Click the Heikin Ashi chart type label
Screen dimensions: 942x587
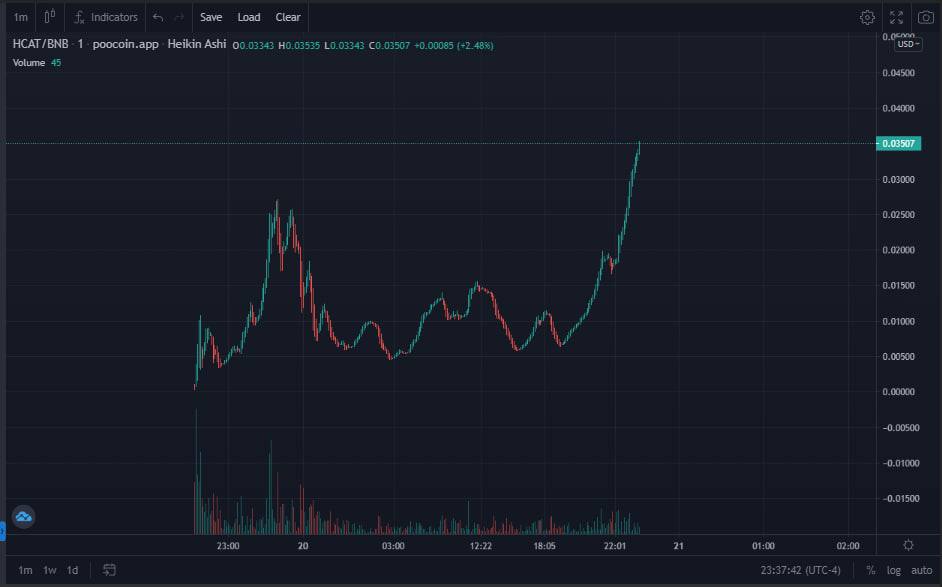click(197, 44)
